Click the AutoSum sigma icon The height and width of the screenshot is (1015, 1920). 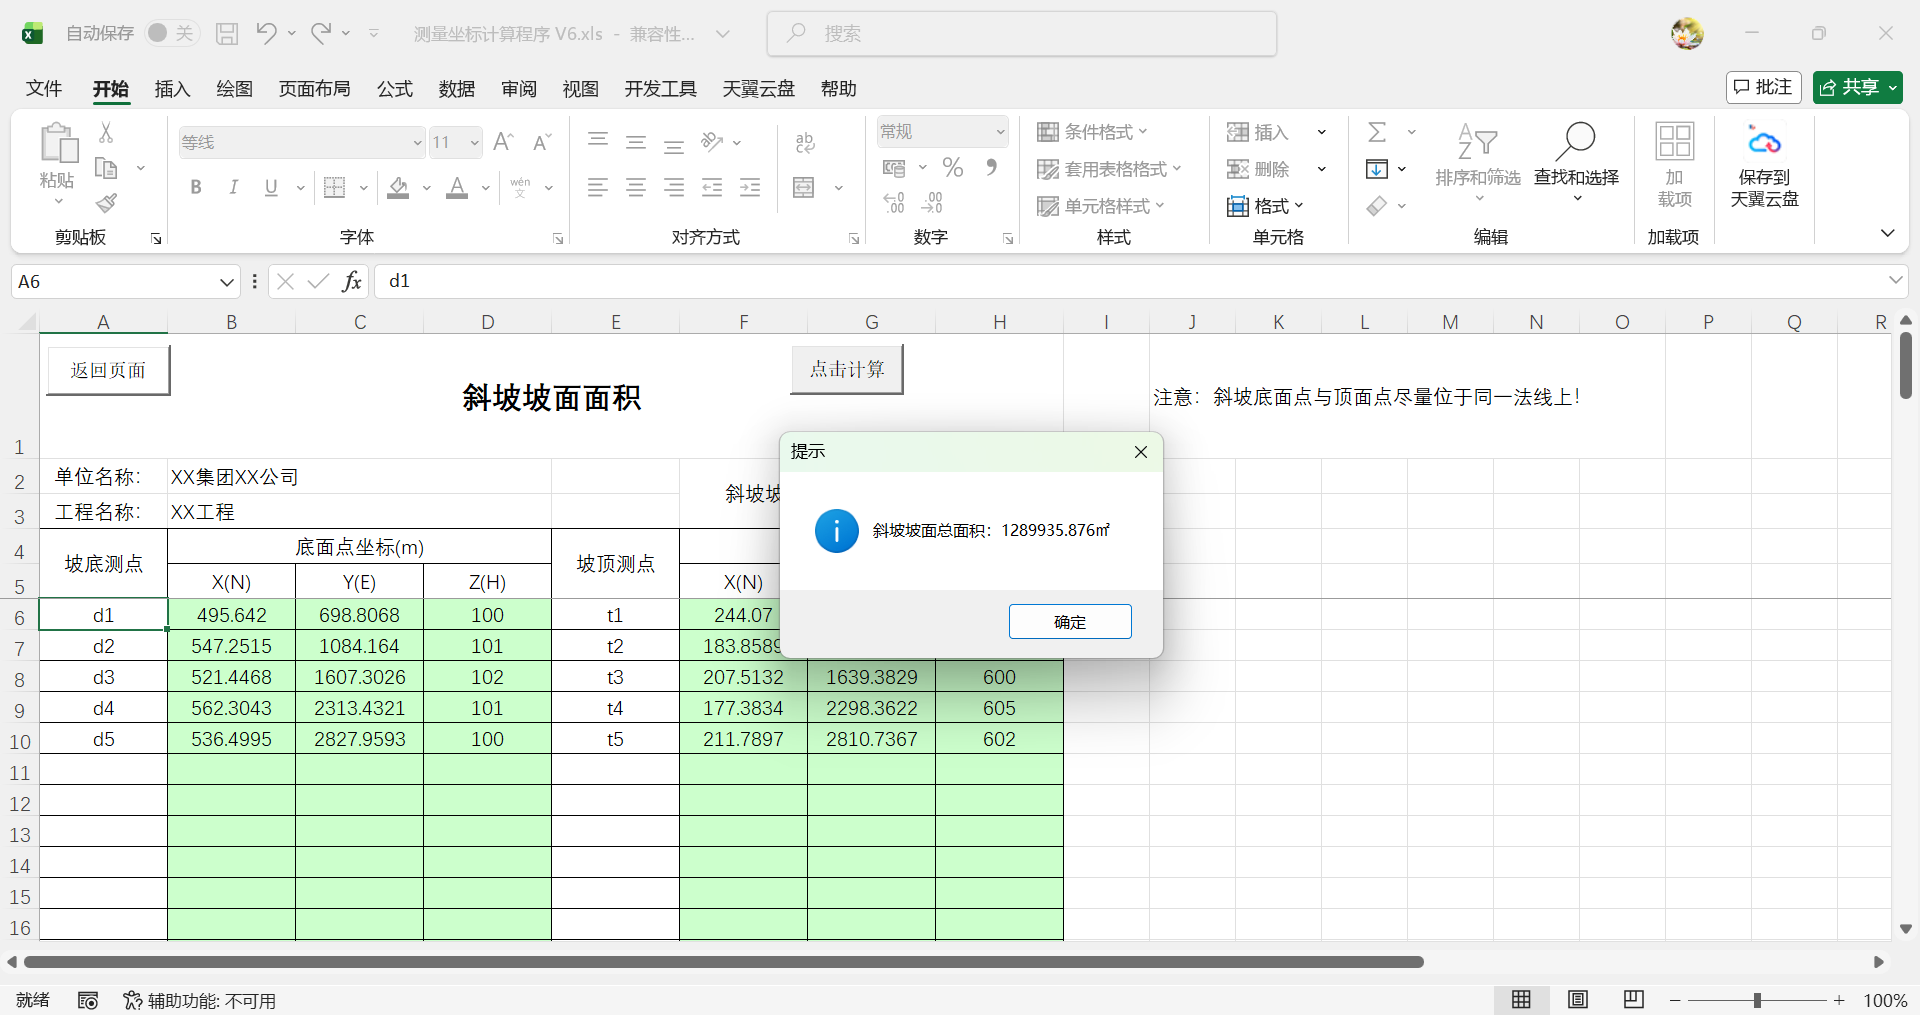pyautogui.click(x=1377, y=132)
